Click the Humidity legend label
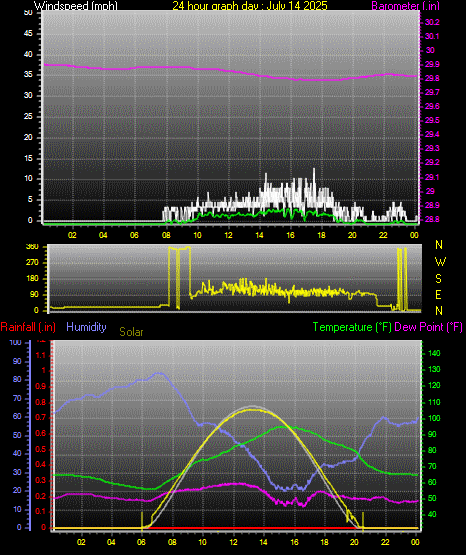Screen dimensions: 466x555 pyautogui.click(x=86, y=327)
